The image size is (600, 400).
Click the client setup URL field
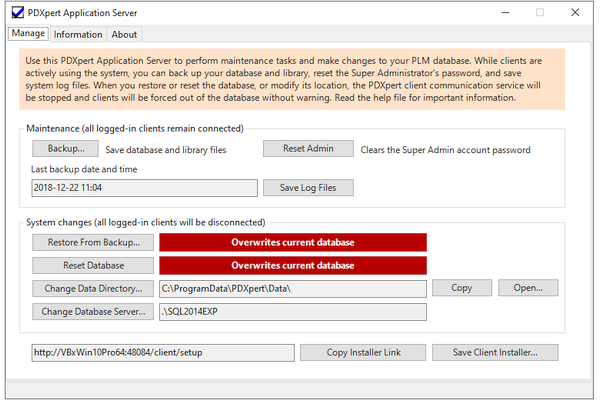163,353
